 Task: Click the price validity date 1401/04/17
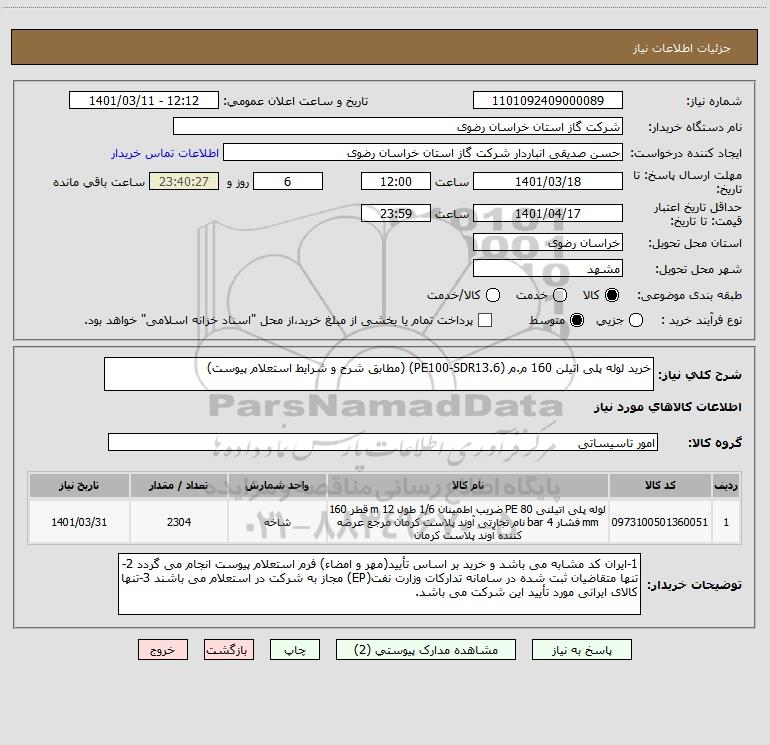click(548, 213)
